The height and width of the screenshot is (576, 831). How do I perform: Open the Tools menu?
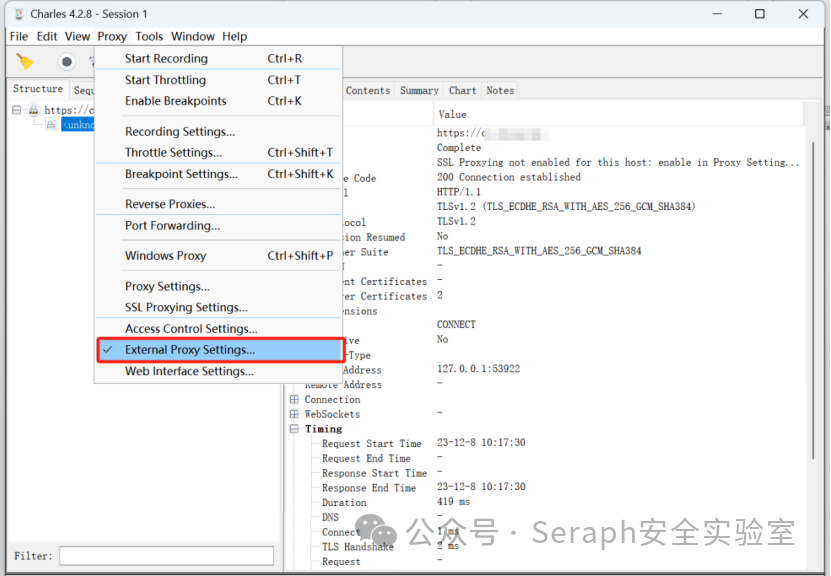(149, 37)
